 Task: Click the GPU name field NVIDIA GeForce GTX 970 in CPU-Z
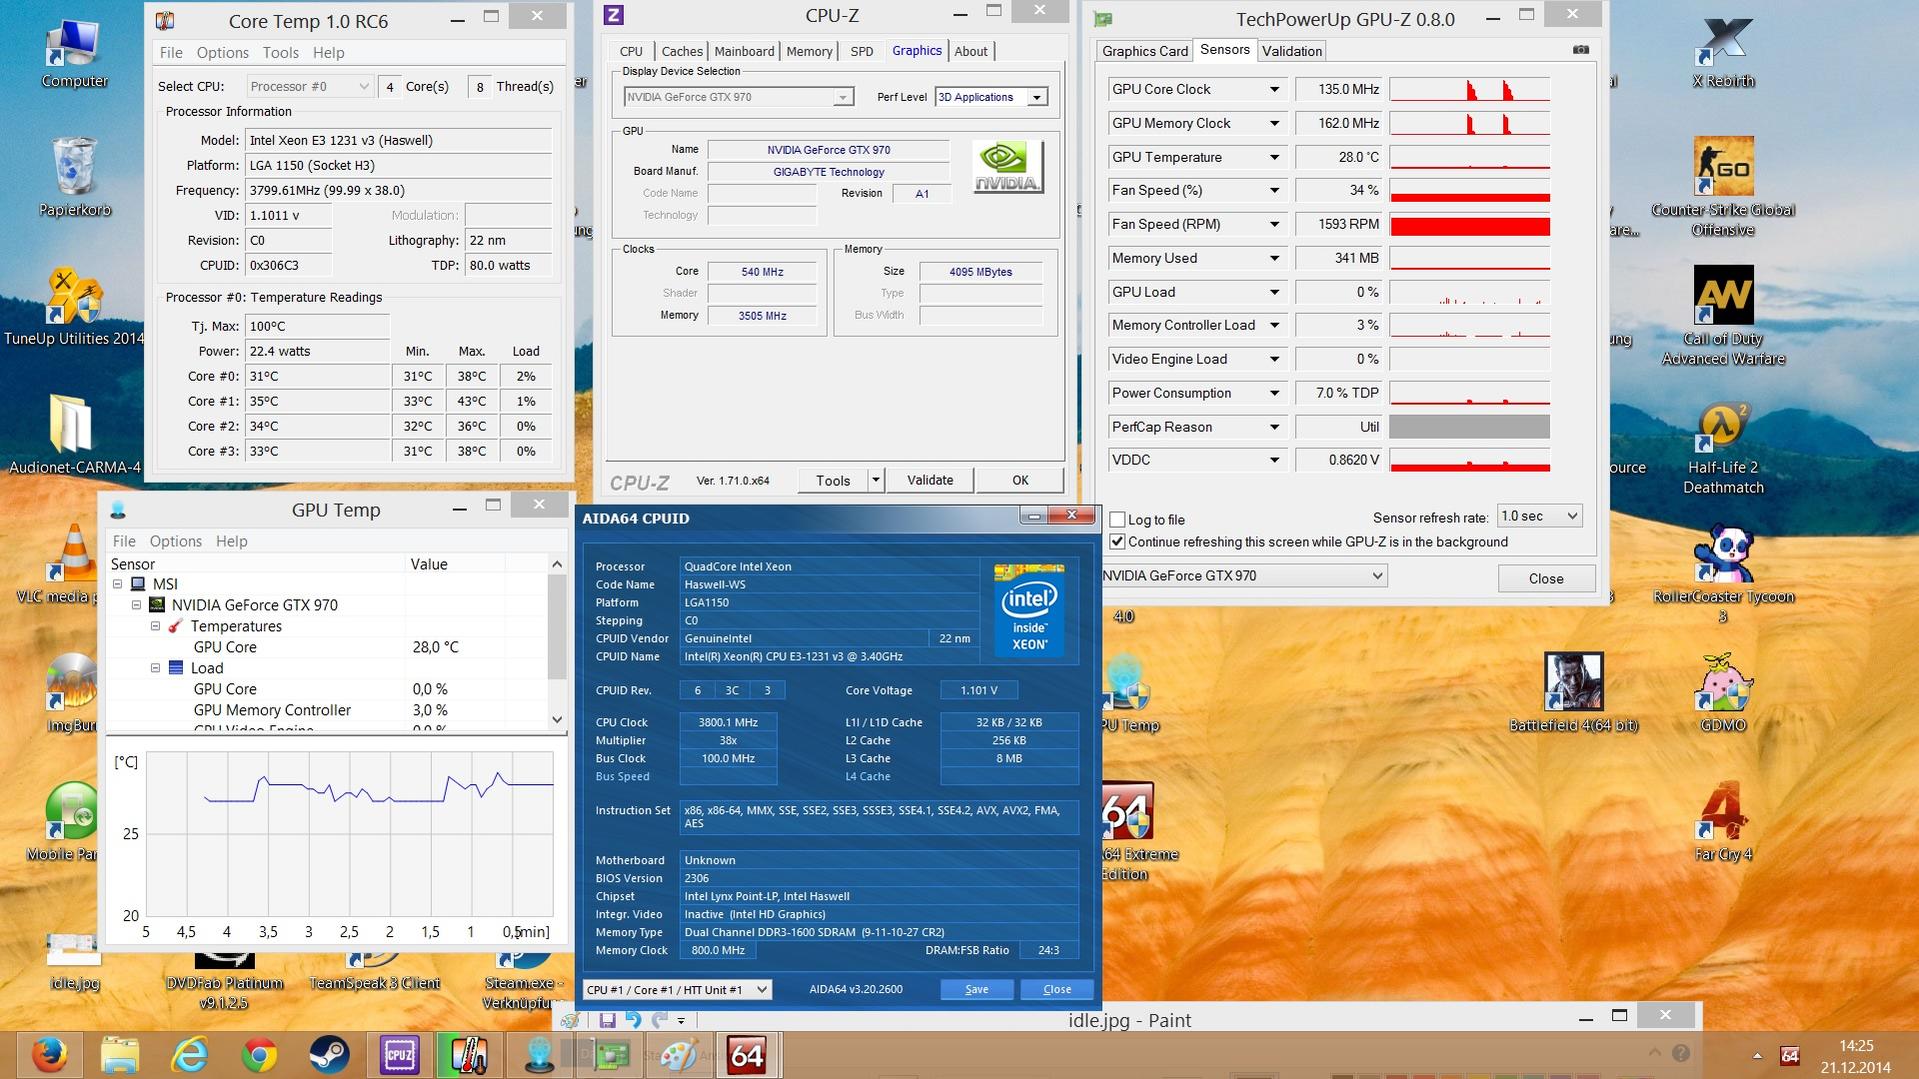(x=828, y=150)
